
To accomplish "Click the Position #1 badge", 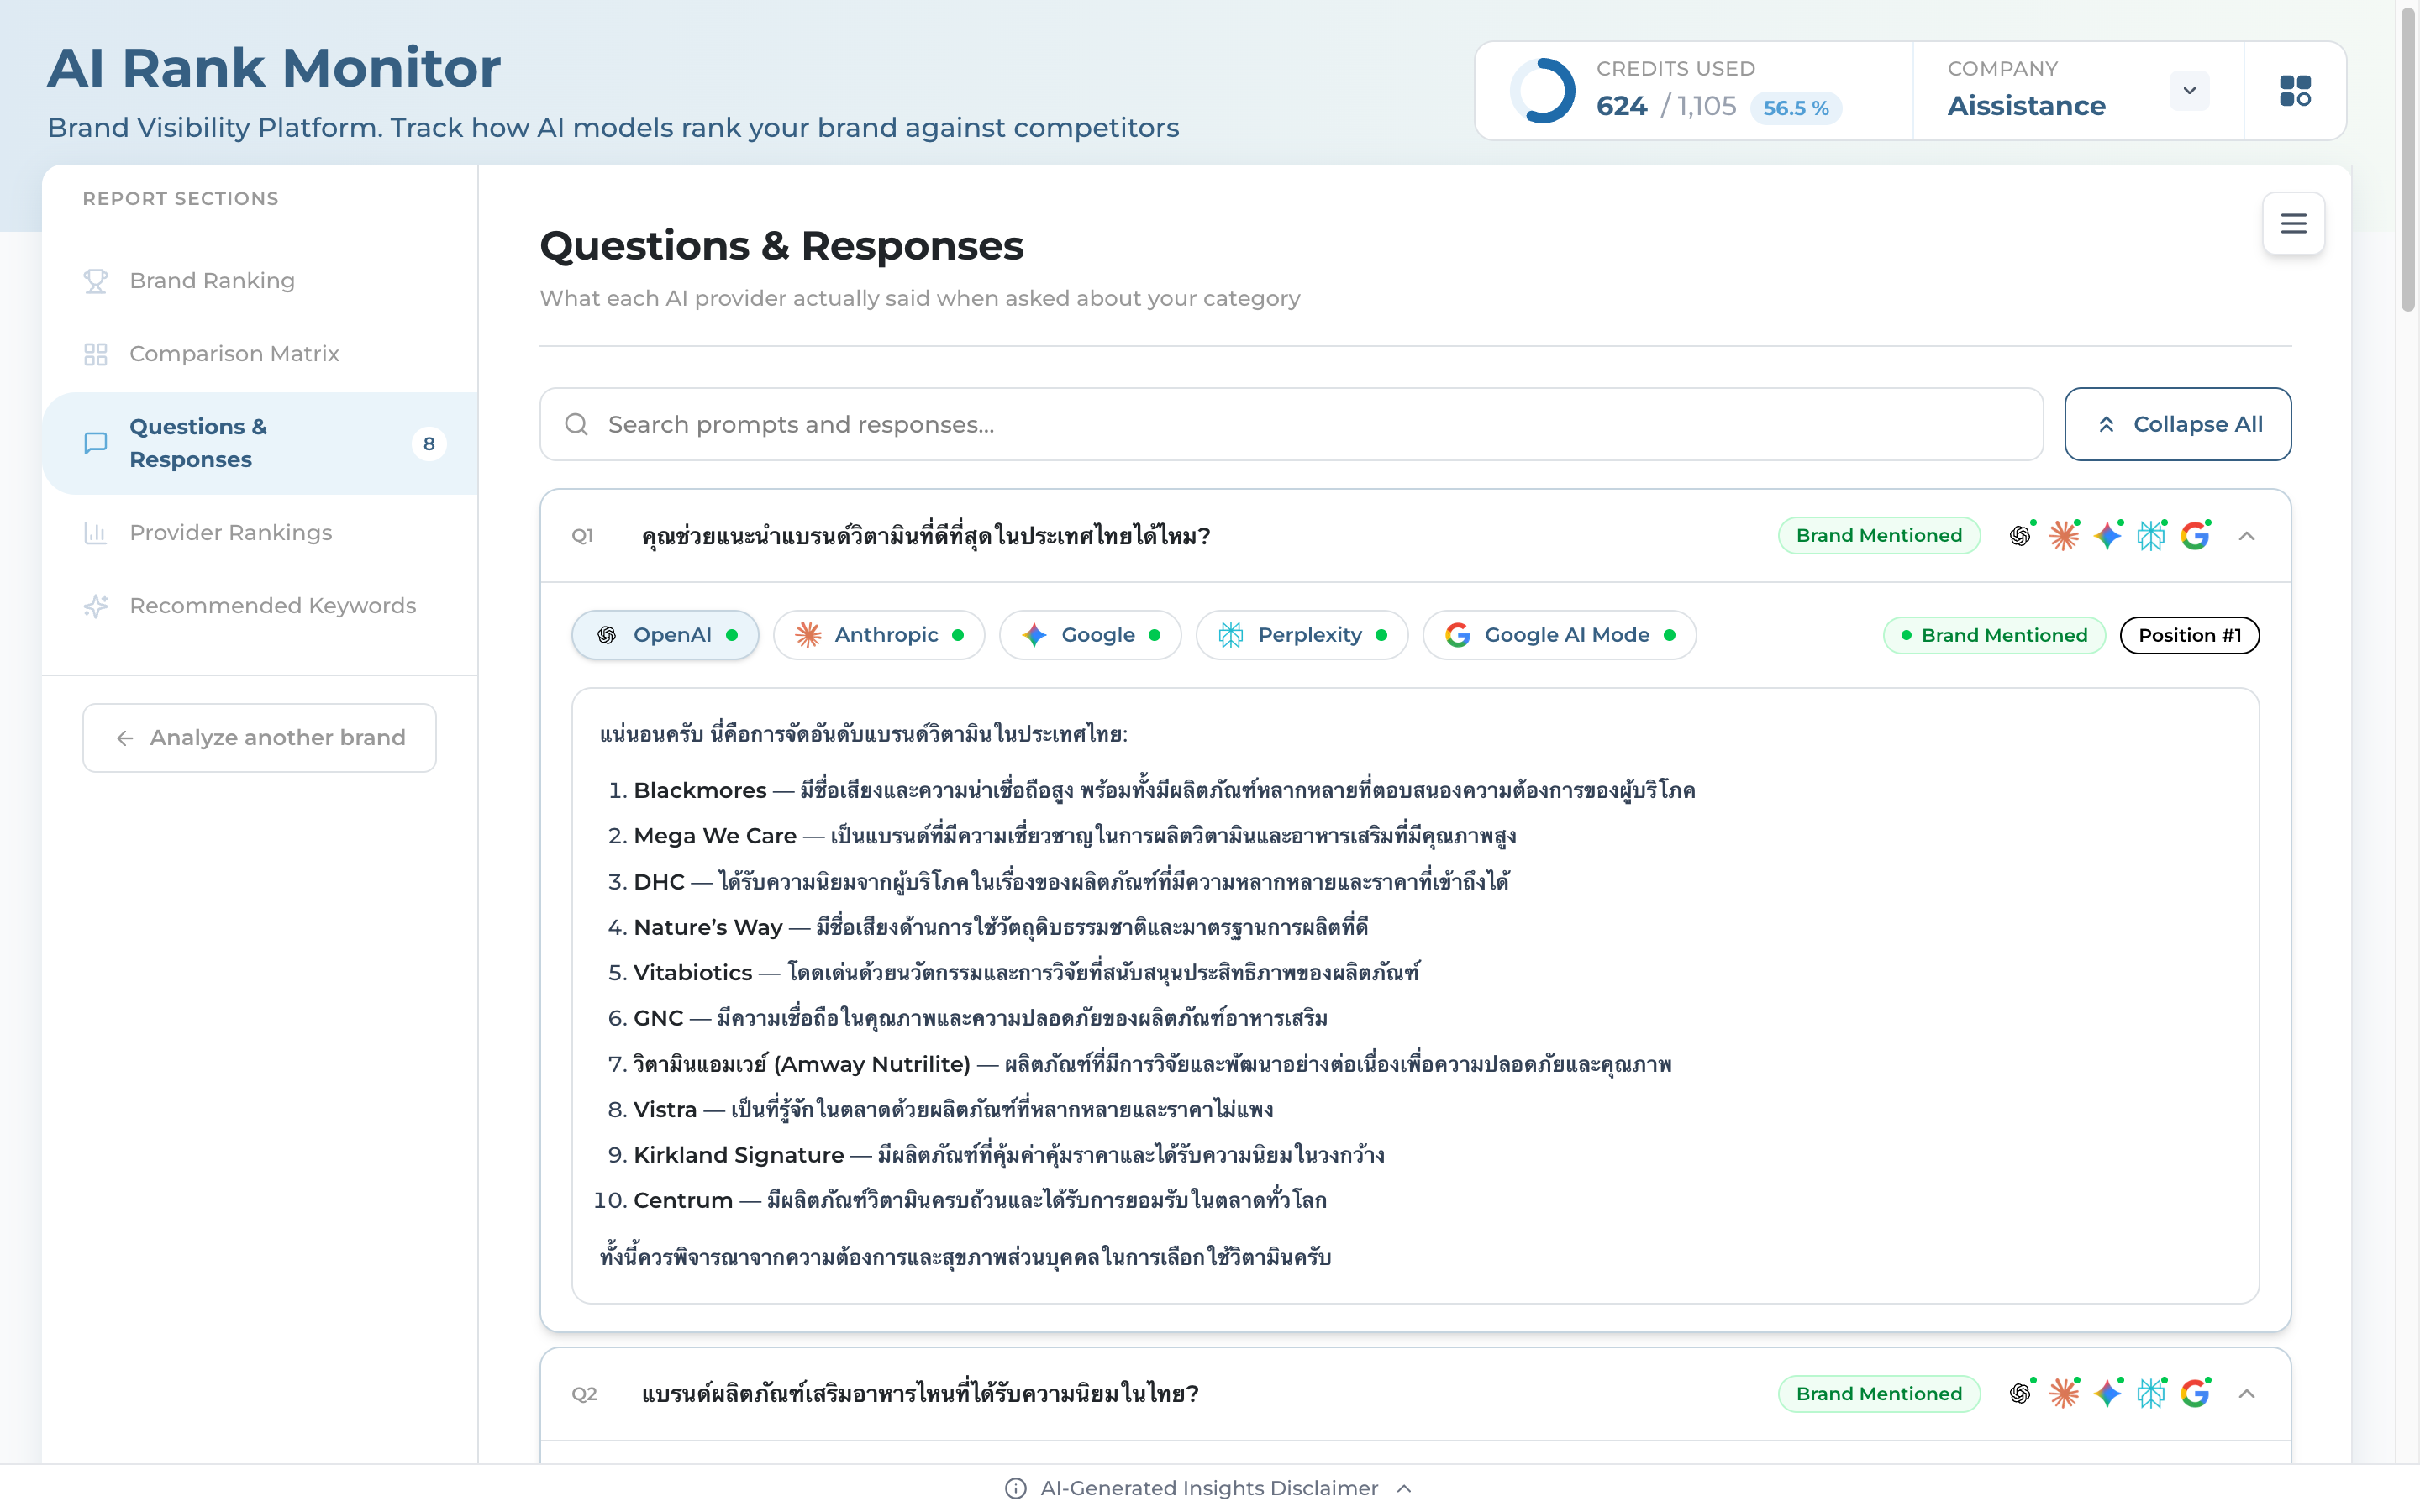I will pos(2189,635).
